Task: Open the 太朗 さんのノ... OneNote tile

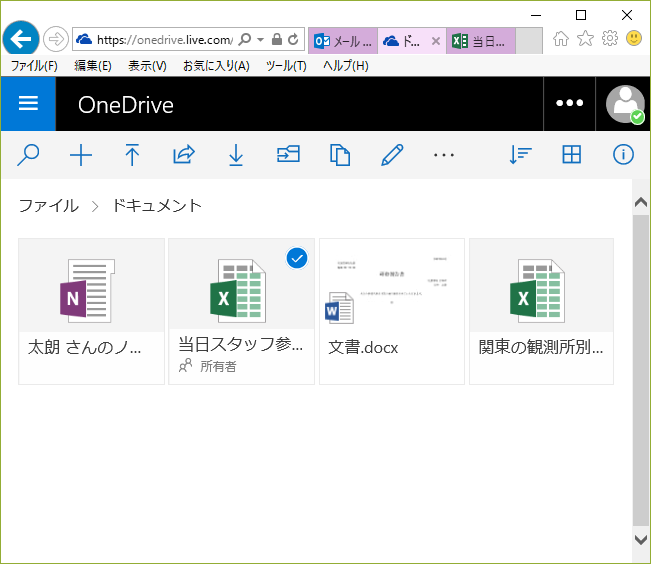Action: point(91,311)
